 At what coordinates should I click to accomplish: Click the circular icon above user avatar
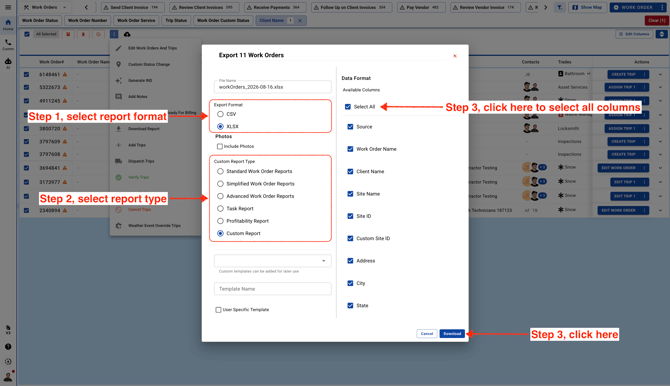click(8, 362)
